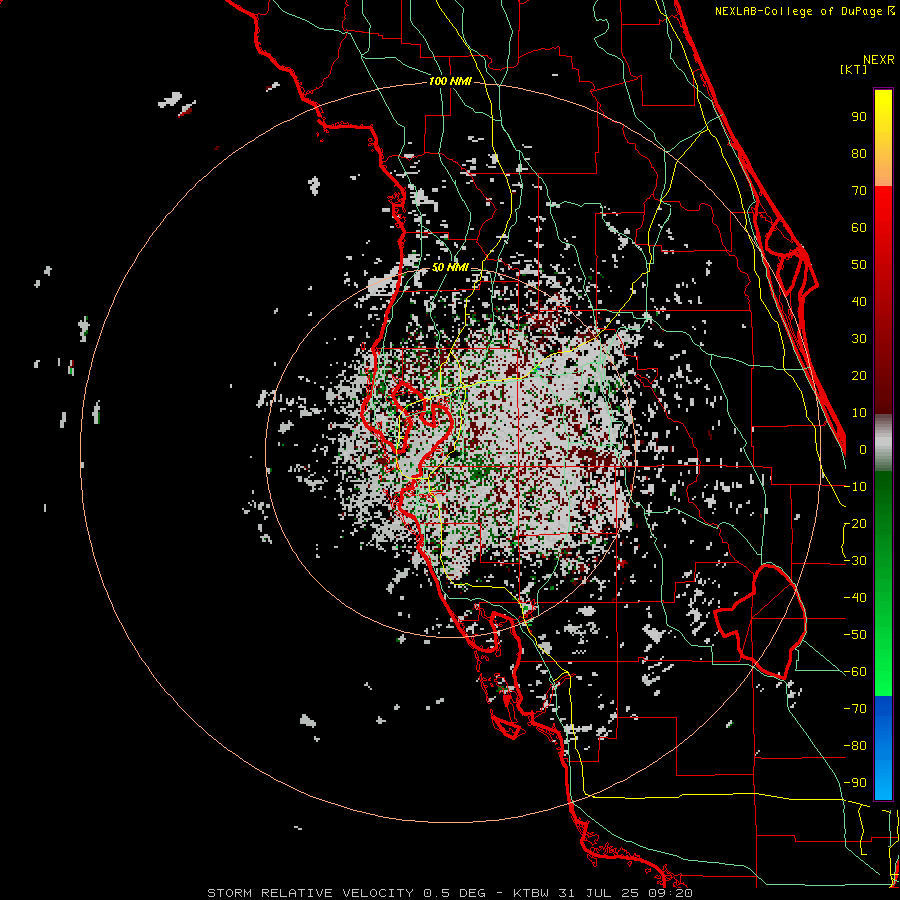Click the 40 value on the velocity scale
900x900 pixels.
pyautogui.click(x=859, y=302)
